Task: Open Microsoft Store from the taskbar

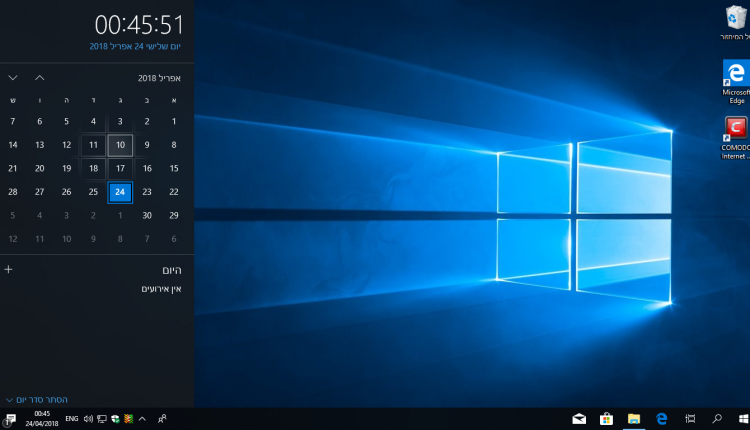Action: click(607, 419)
